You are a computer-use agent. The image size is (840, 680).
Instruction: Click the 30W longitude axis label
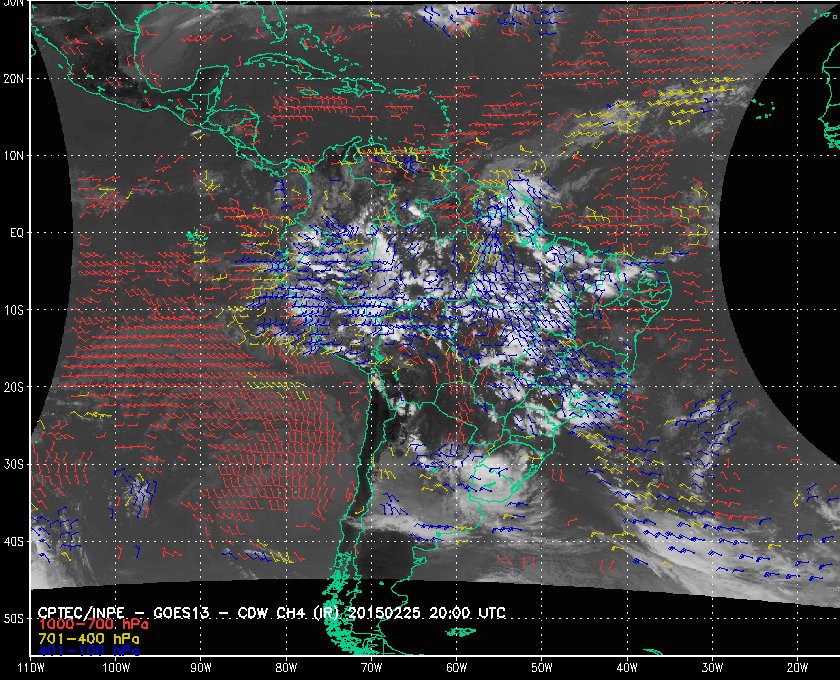[711, 666]
